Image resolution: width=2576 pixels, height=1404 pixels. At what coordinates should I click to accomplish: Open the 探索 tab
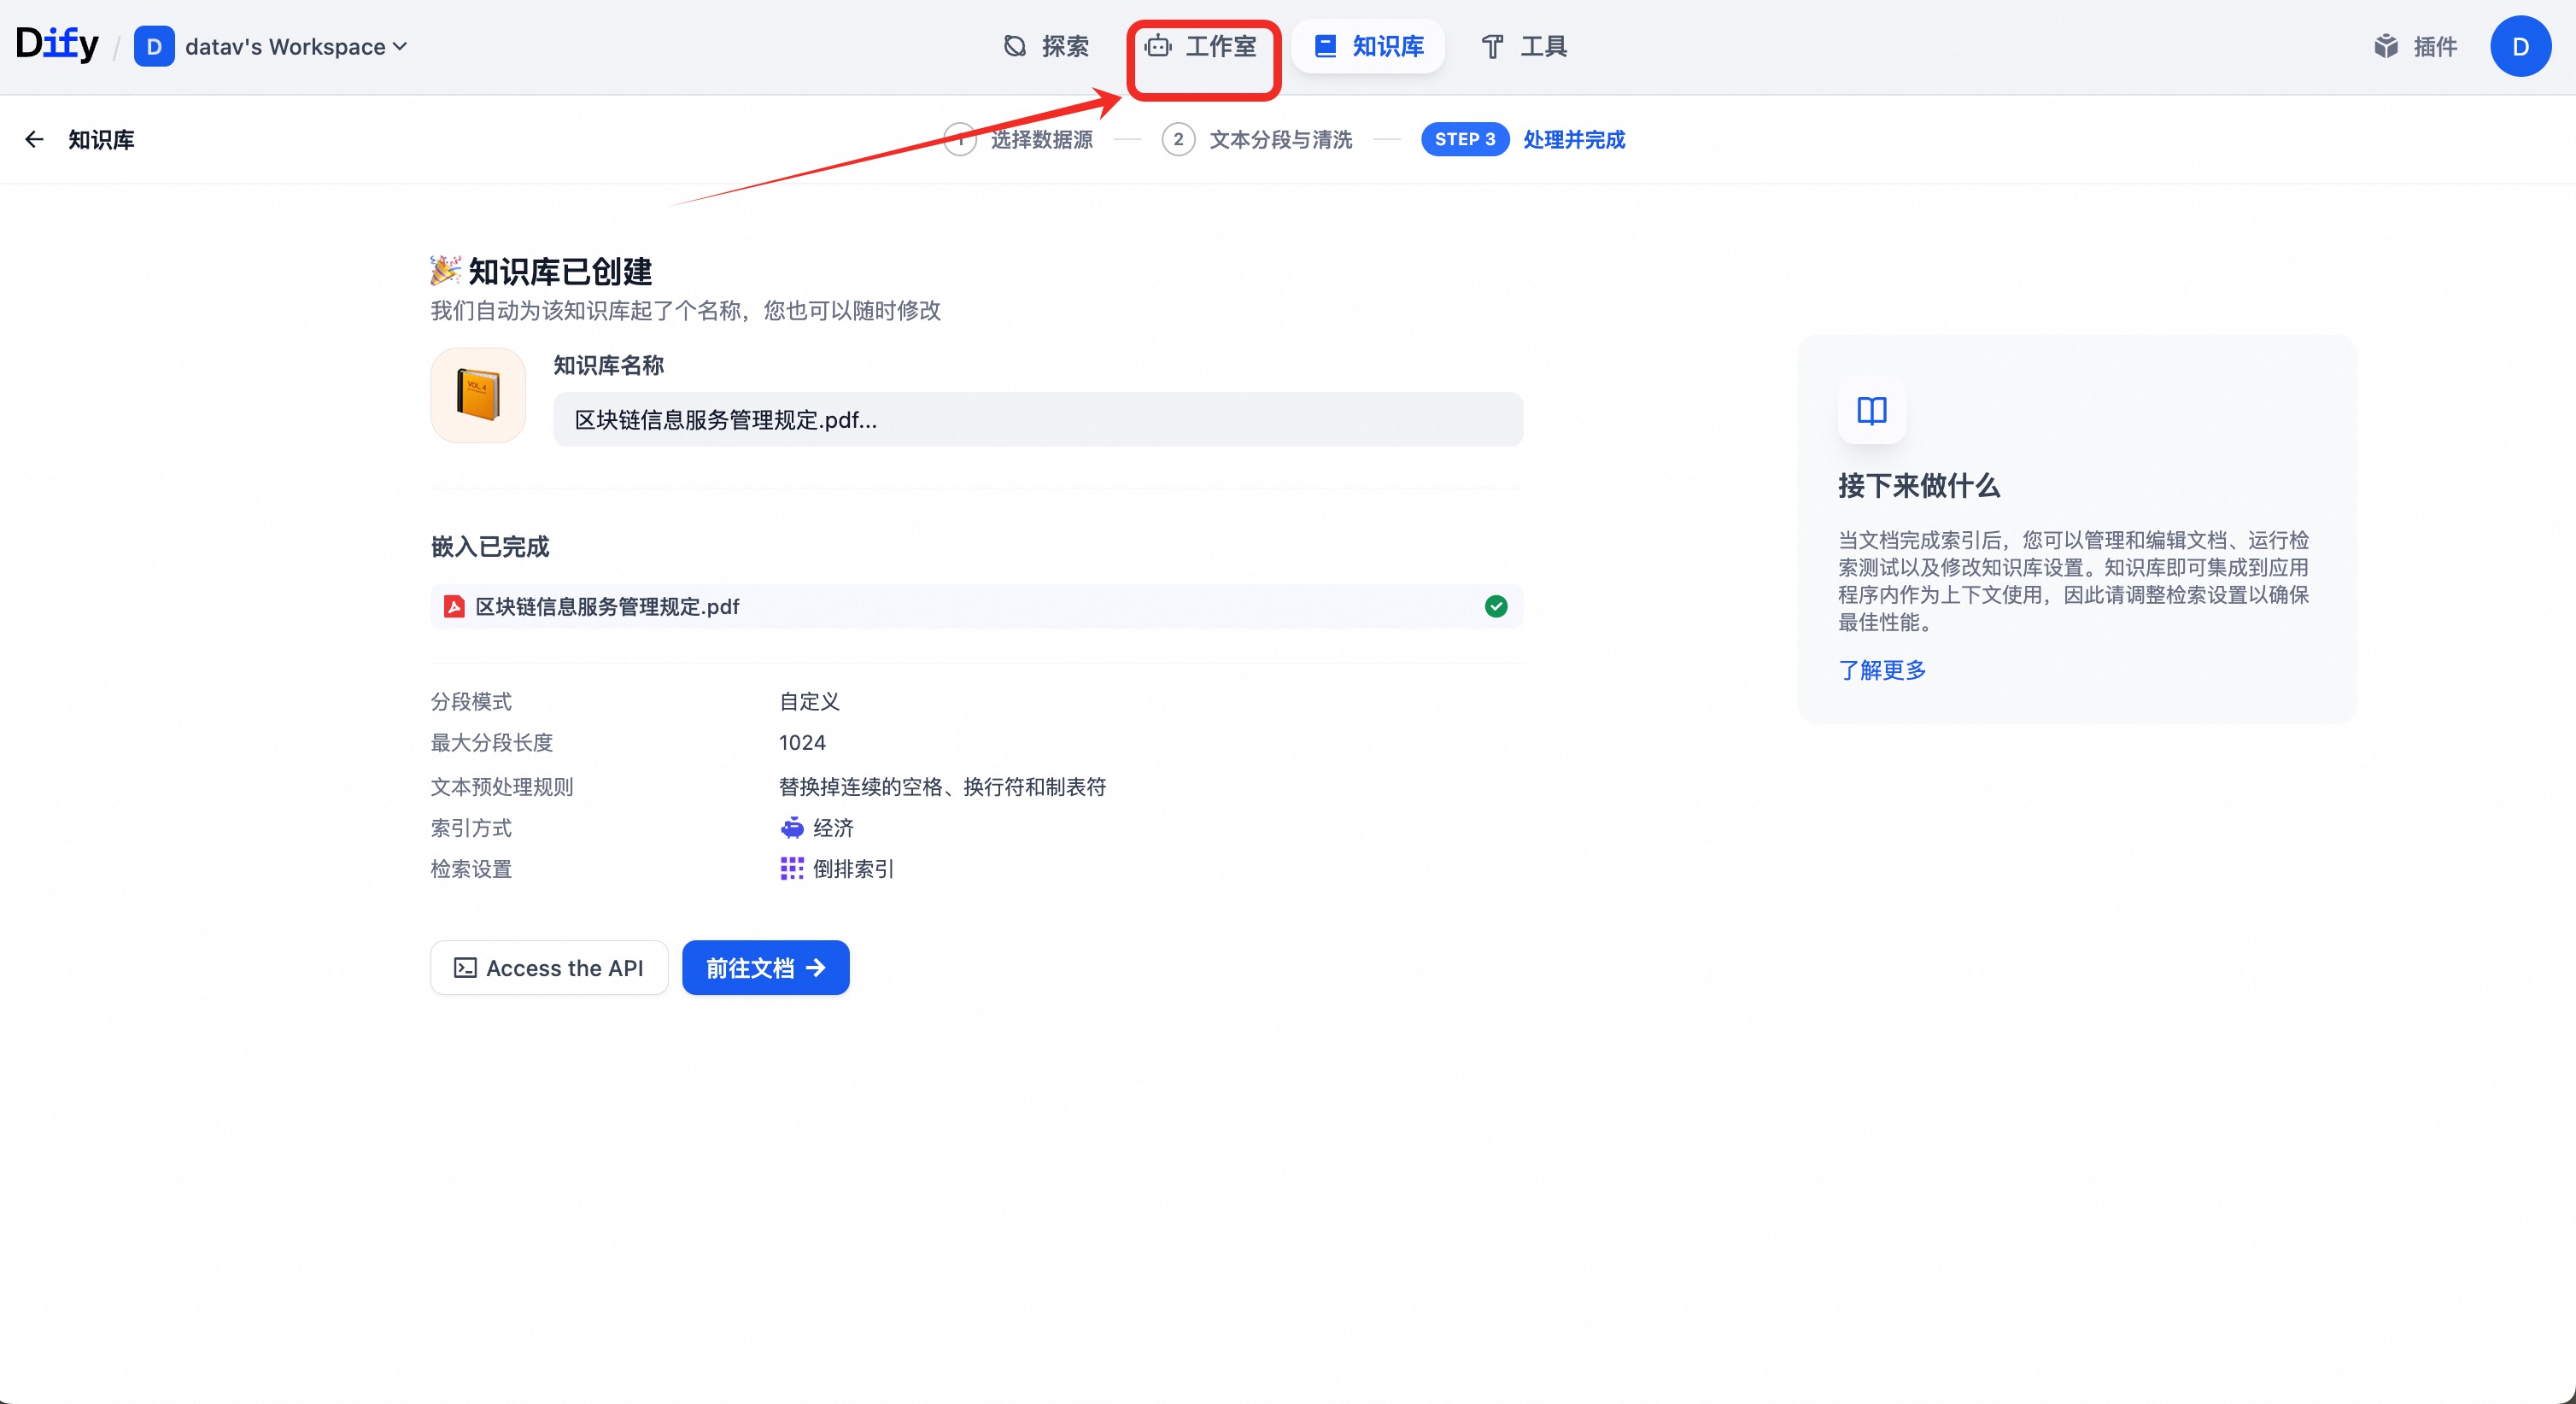coord(1046,47)
